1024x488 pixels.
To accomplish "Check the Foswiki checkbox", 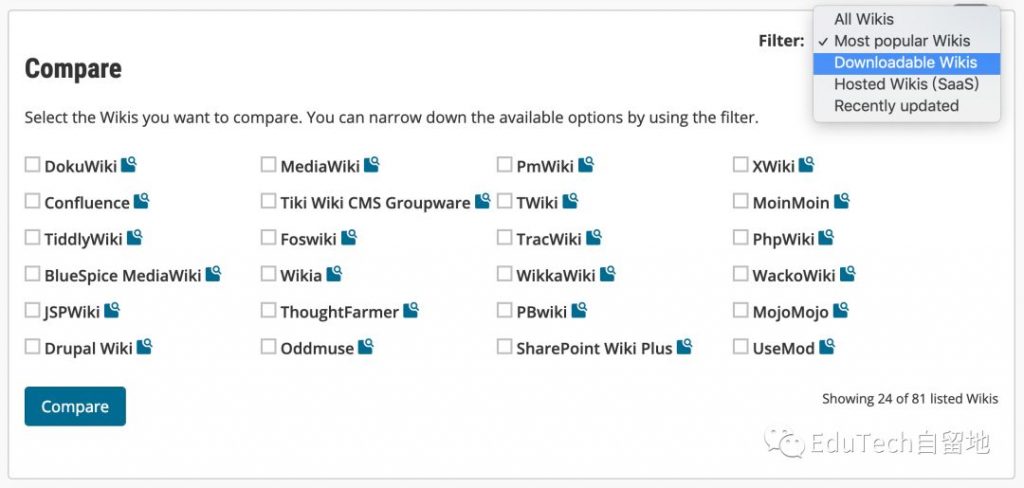I will click(268, 237).
